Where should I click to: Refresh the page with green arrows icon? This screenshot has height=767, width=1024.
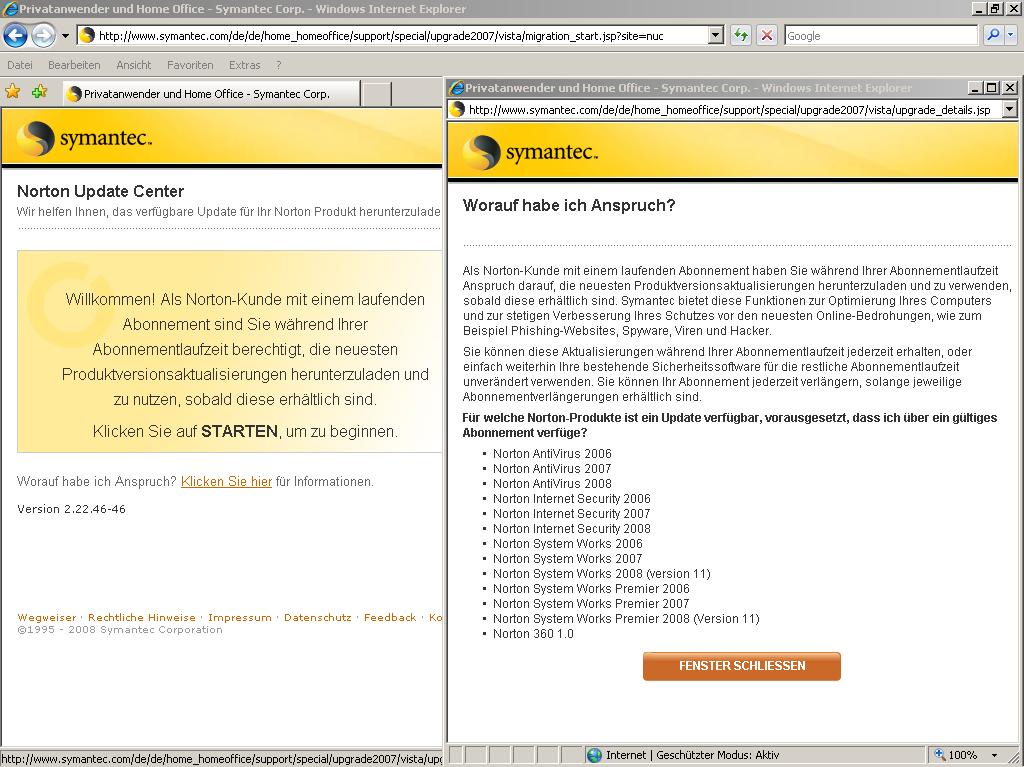pos(741,35)
